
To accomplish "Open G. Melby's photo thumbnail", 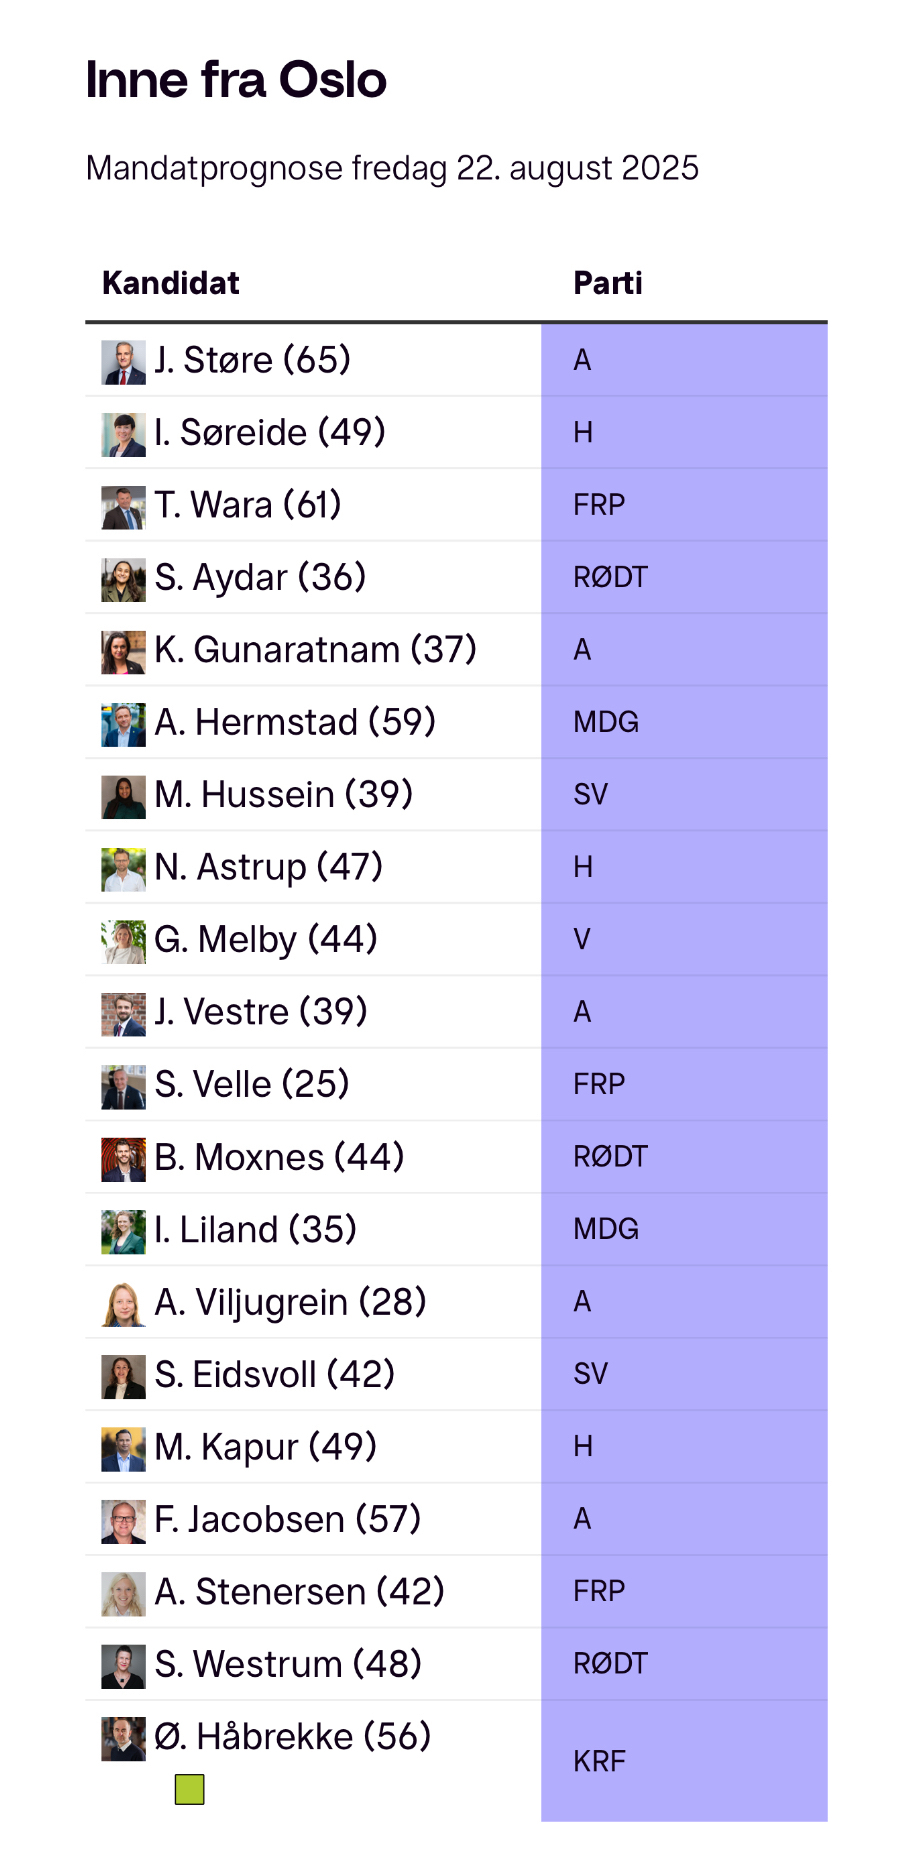I will (123, 941).
